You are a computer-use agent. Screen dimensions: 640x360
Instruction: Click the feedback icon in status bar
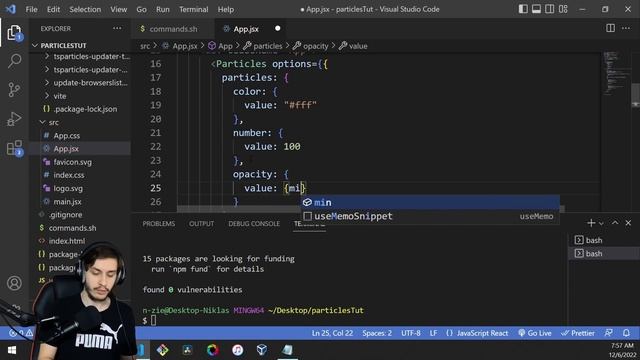pyautogui.click(x=609, y=333)
